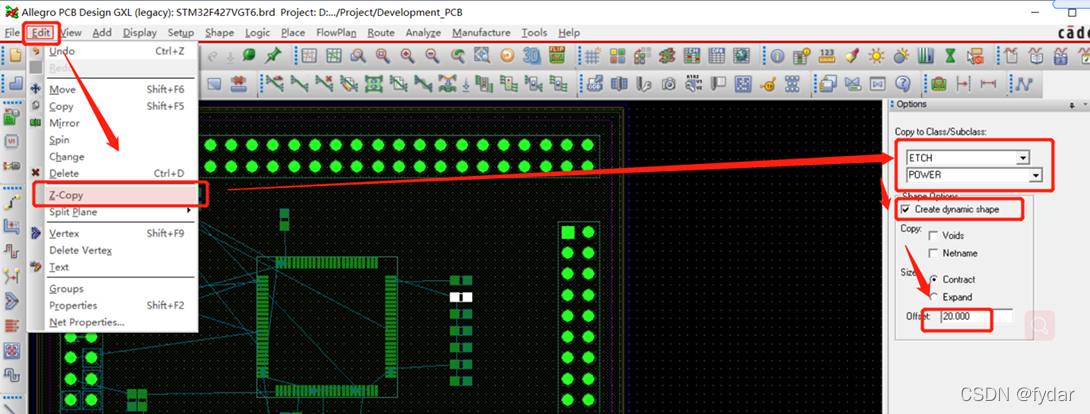This screenshot has width=1090, height=414.
Task: Click the camera snapshot icon
Action: coord(668,84)
